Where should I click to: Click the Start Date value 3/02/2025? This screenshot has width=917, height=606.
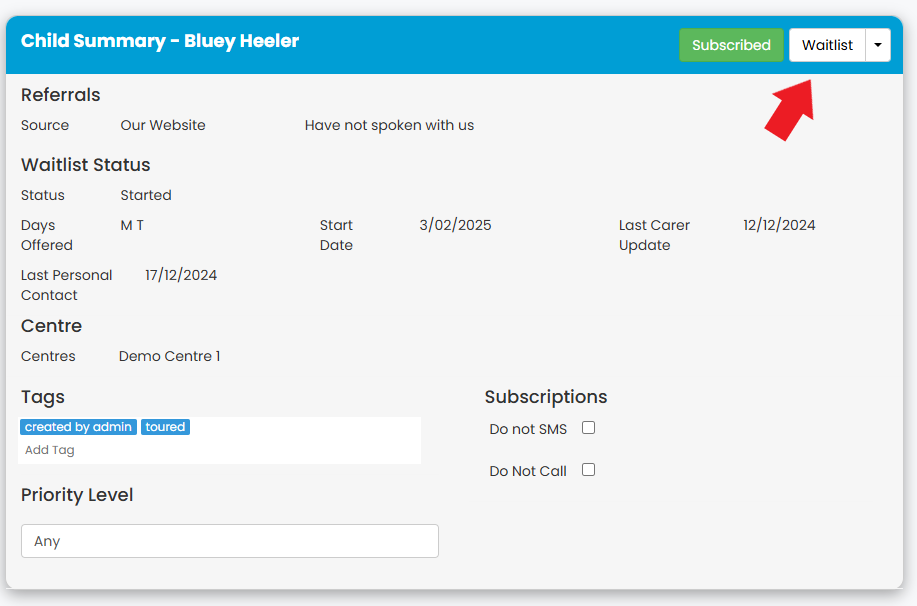(455, 225)
